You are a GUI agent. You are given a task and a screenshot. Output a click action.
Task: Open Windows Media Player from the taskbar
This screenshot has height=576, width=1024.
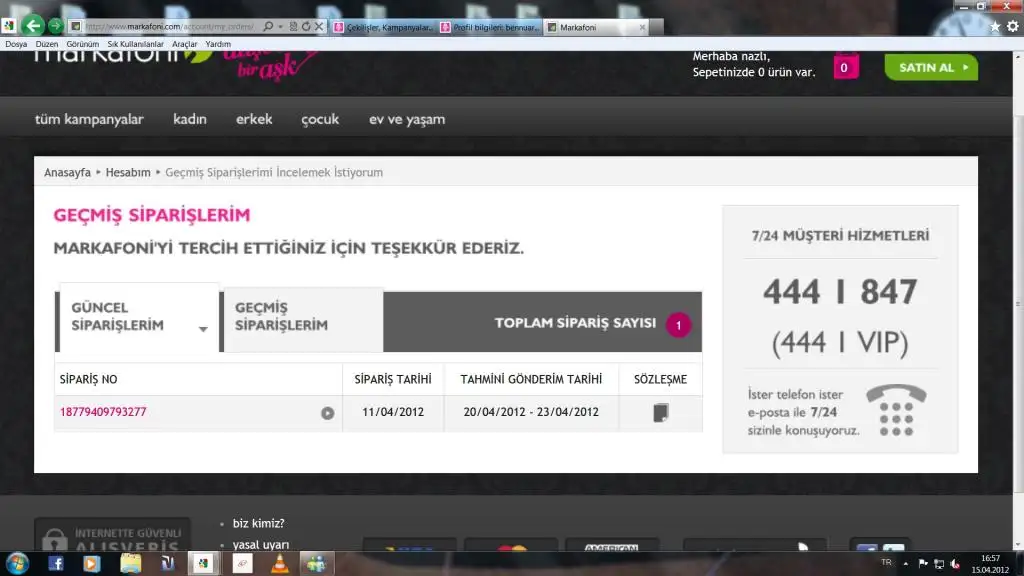(x=91, y=564)
